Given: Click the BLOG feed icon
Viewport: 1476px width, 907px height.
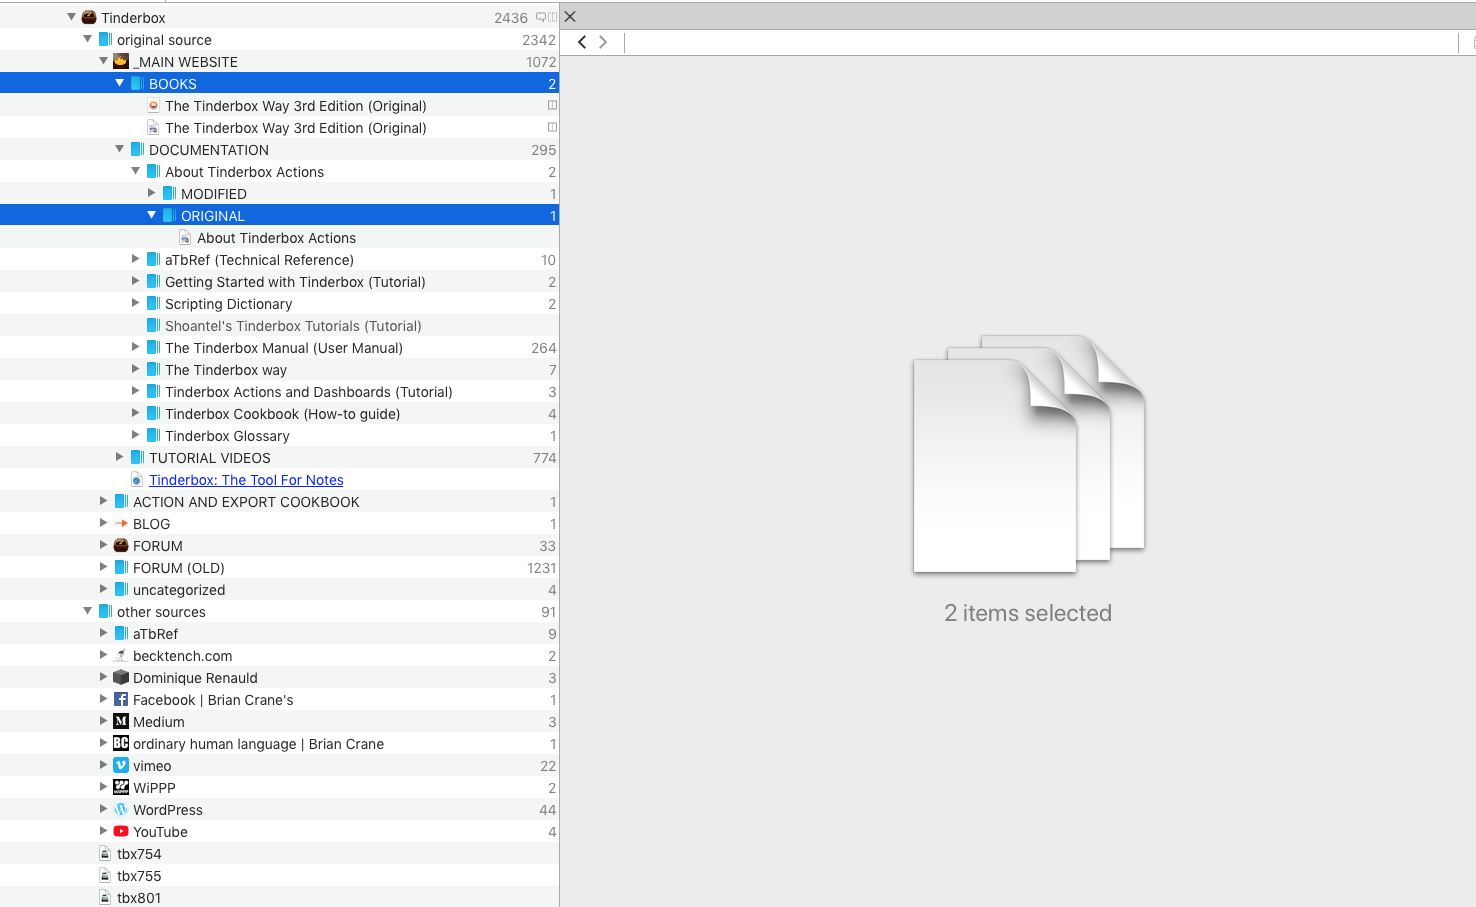Looking at the screenshot, I should coord(121,524).
